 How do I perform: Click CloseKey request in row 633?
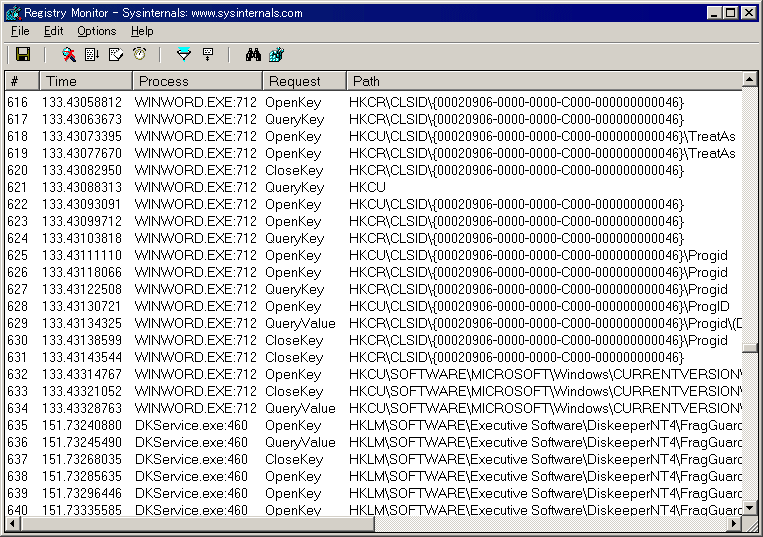(x=294, y=392)
